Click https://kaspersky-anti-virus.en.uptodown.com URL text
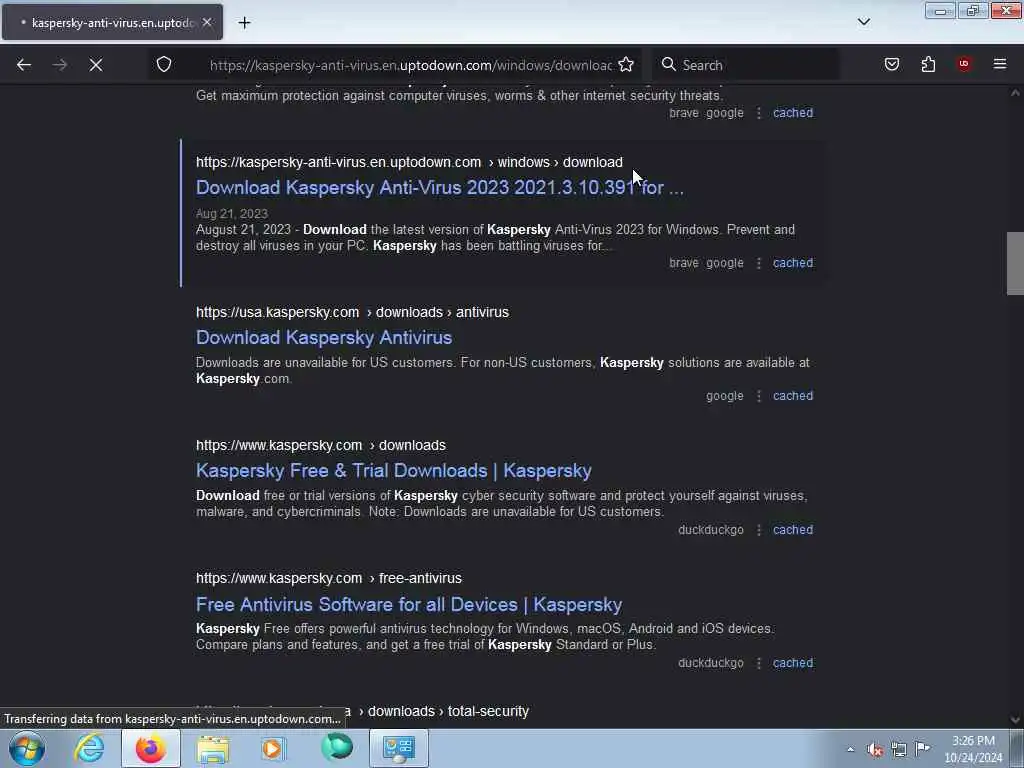The image size is (1024, 768). 338,162
